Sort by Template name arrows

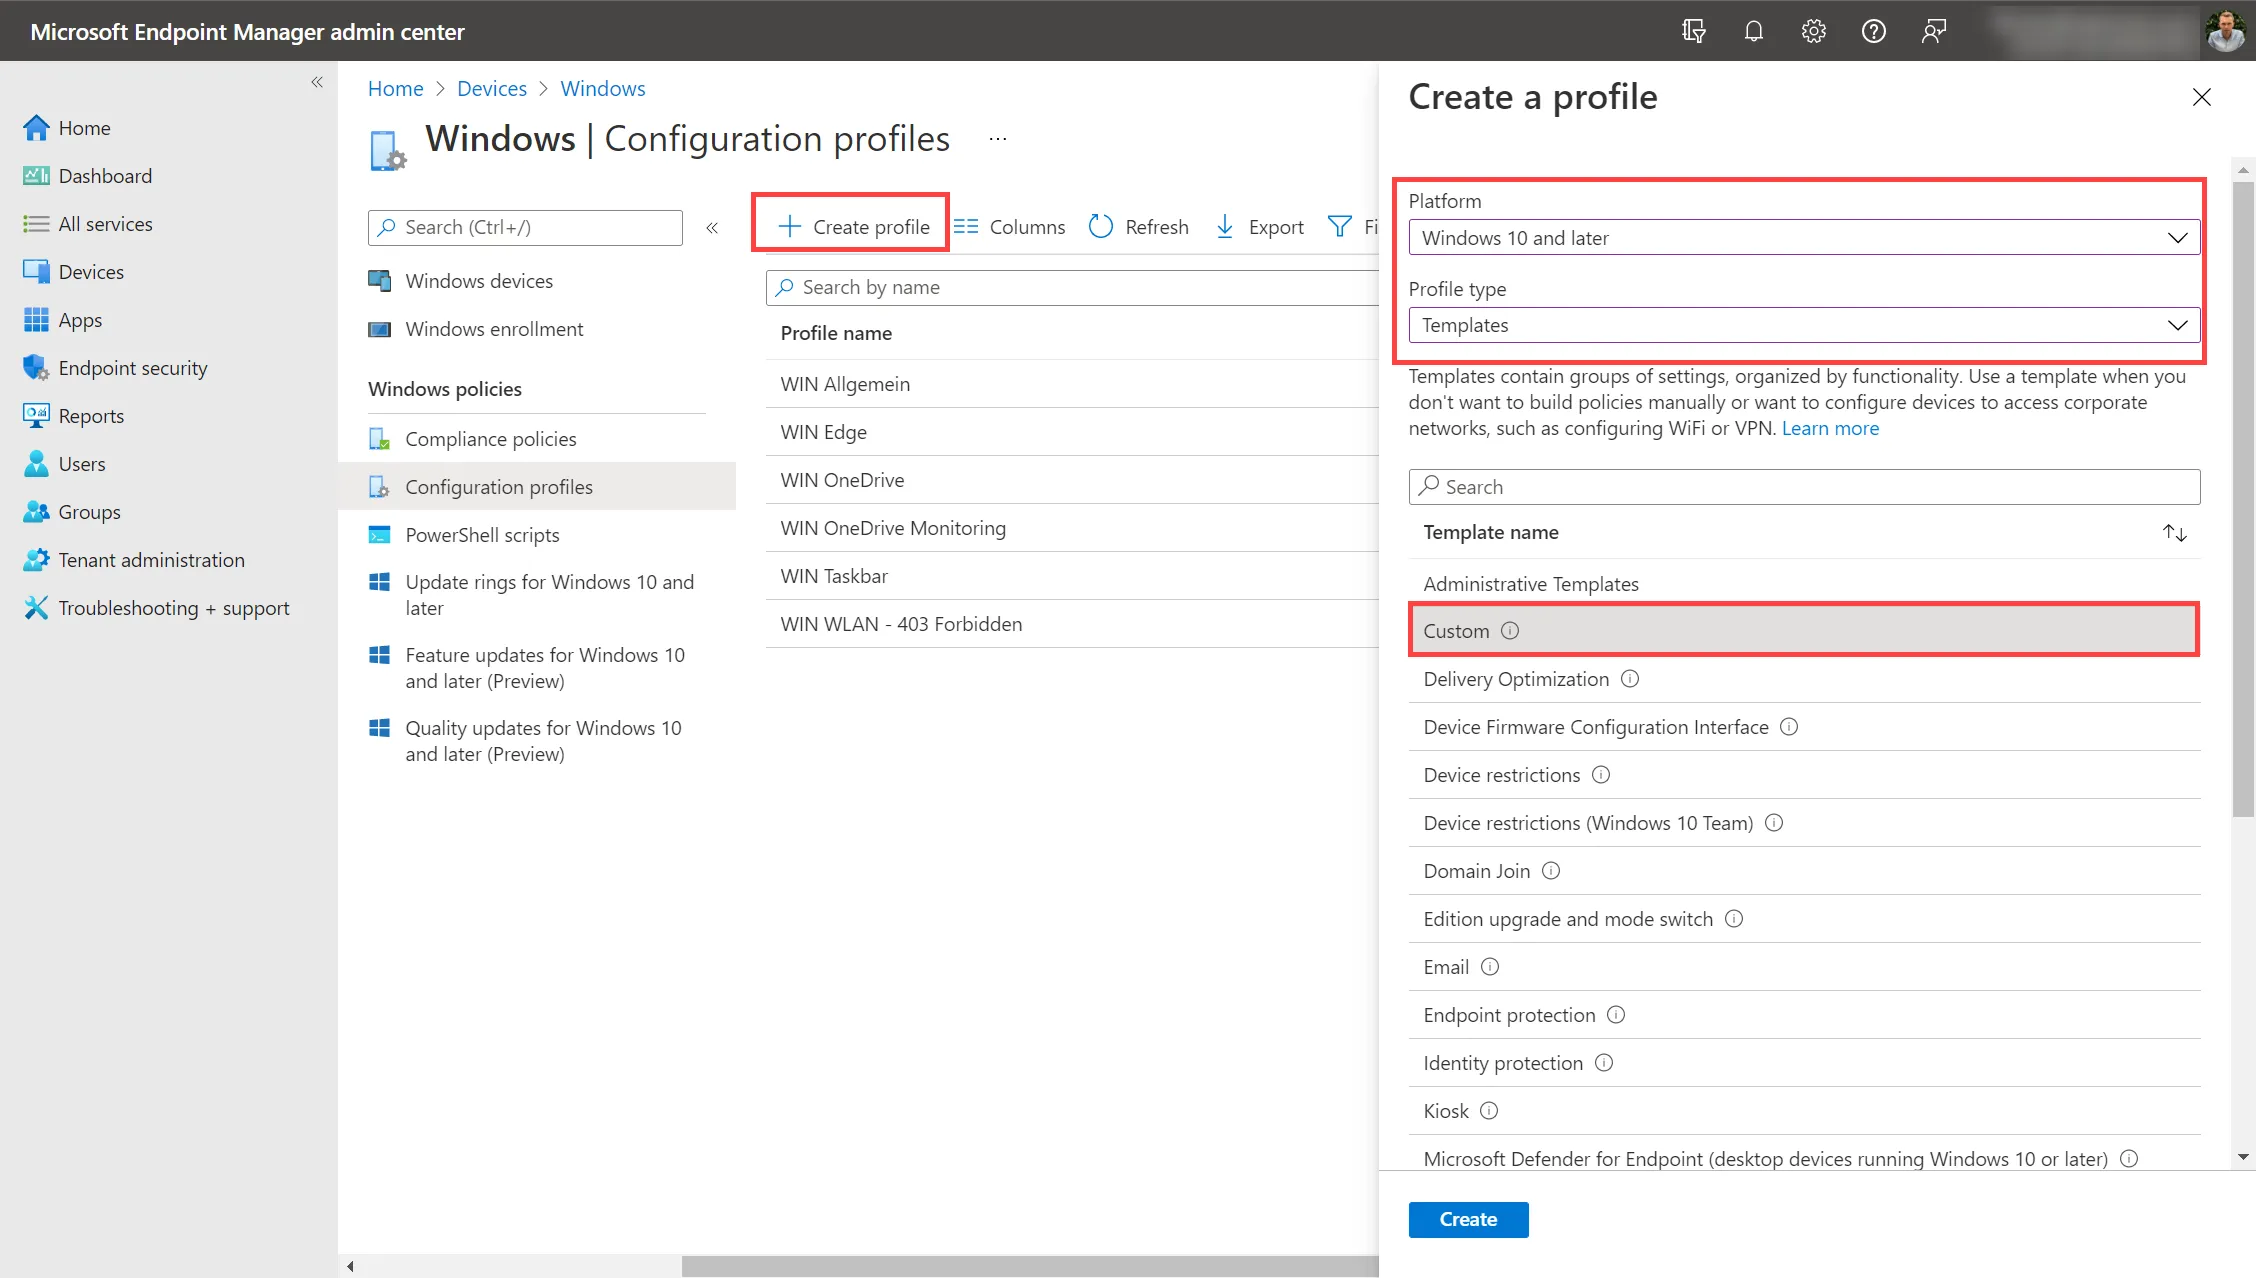[2175, 533]
